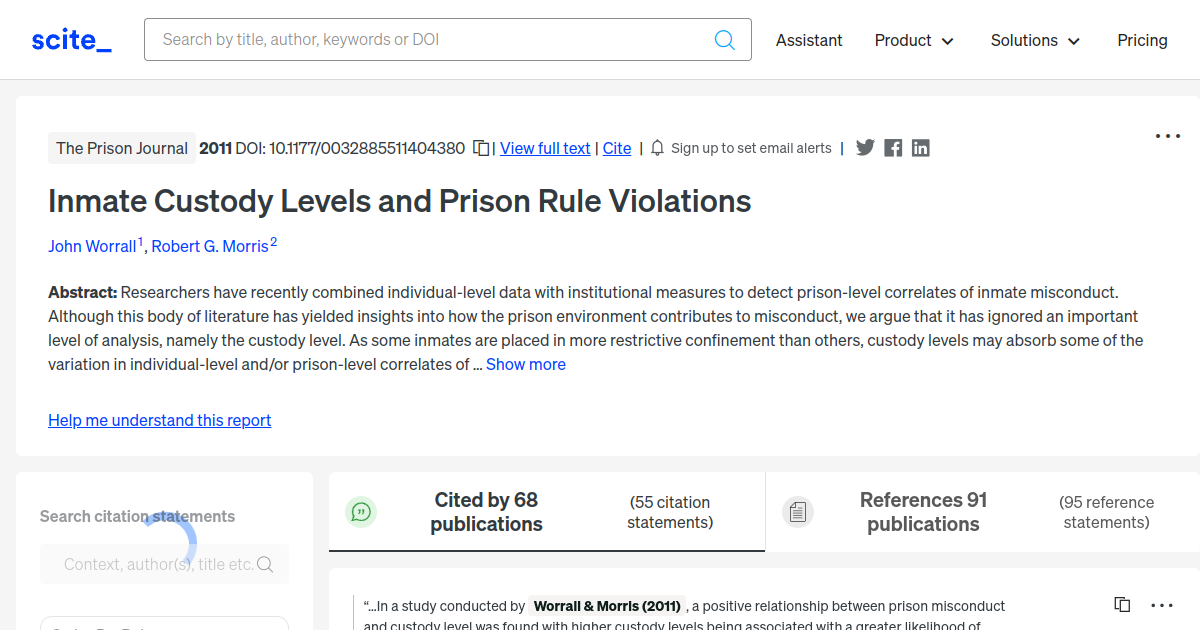
Task: Open the Assistant menu item
Action: (809, 40)
